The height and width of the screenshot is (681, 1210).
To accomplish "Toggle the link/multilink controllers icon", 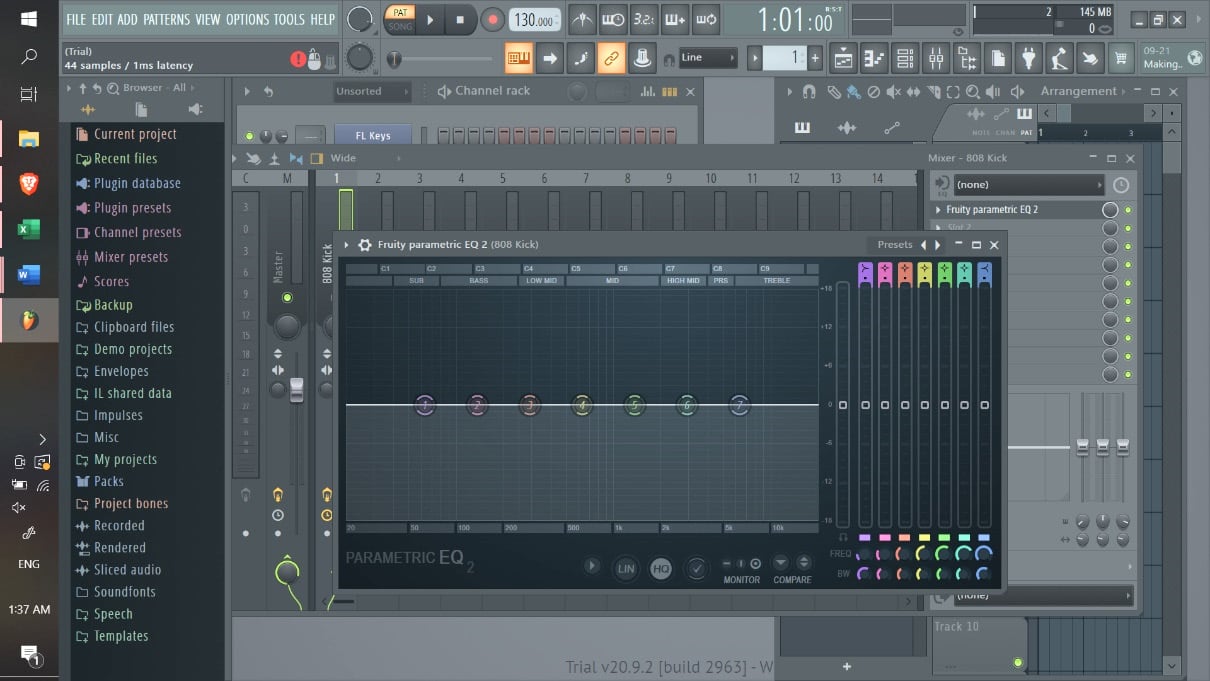I will point(611,58).
